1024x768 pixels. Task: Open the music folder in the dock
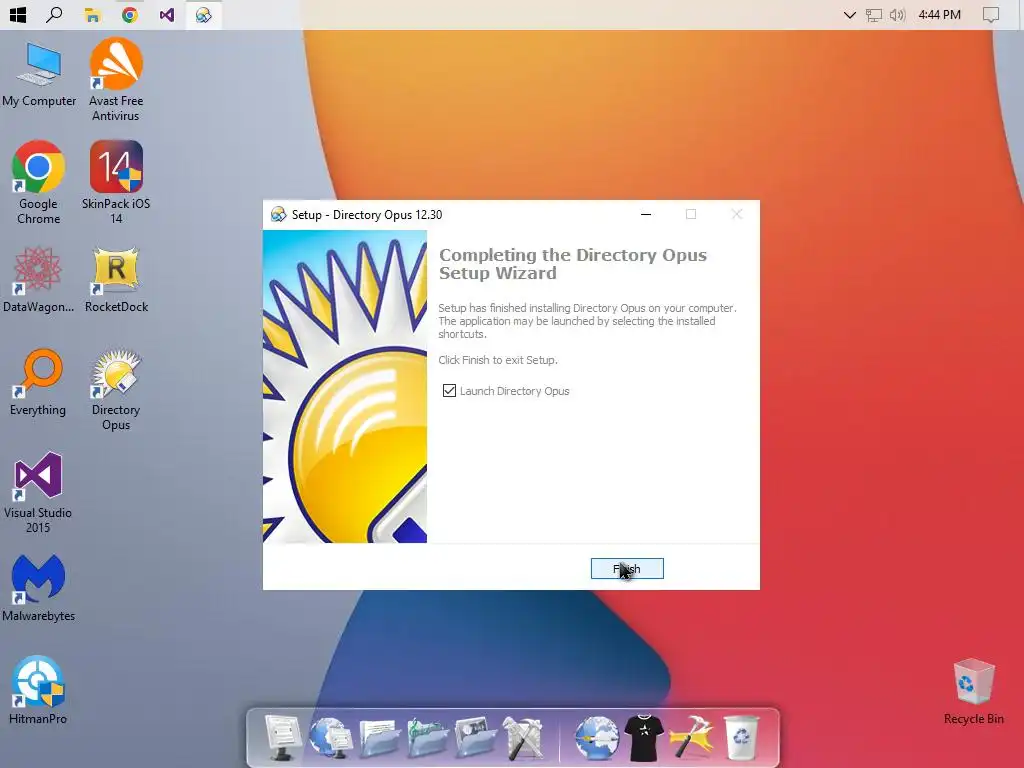tap(427, 738)
